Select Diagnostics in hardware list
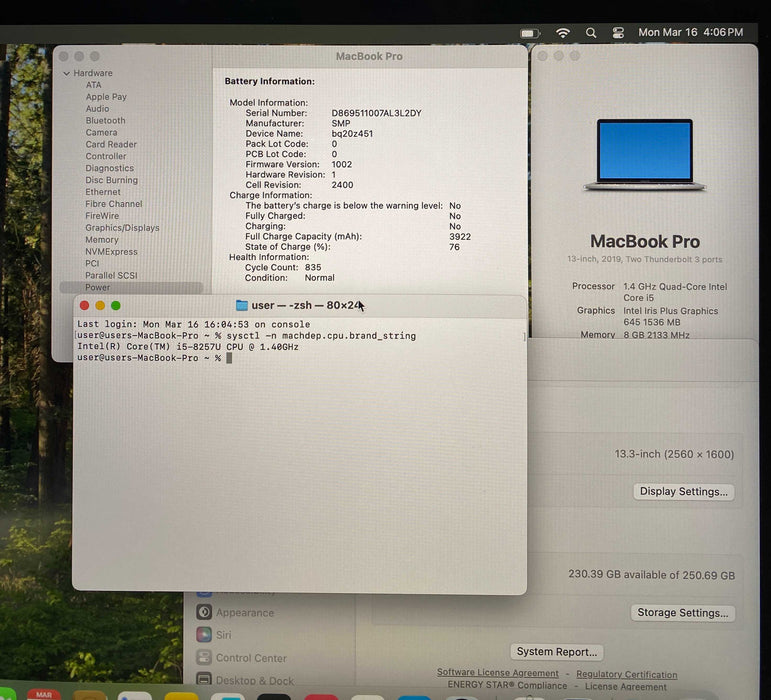Viewport: 771px width, 700px height. point(110,168)
